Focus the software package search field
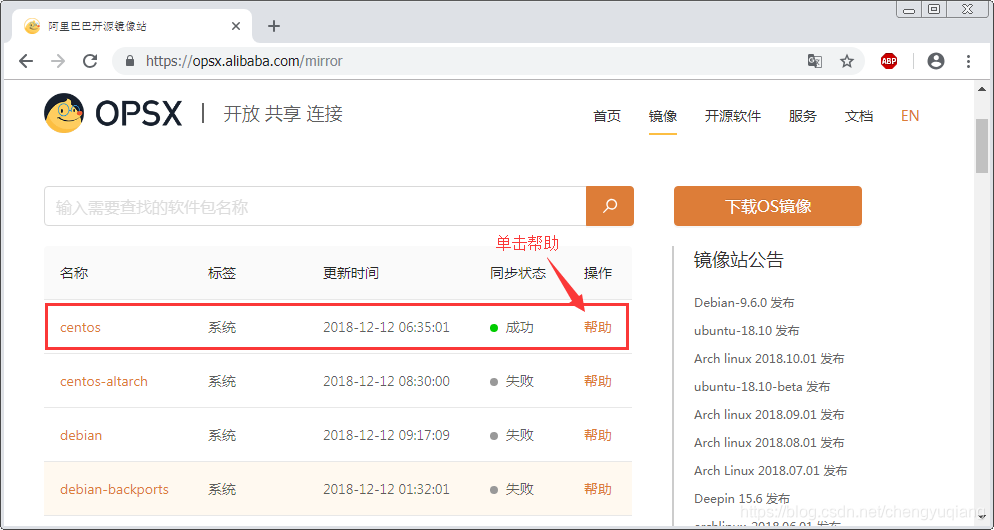 pyautogui.click(x=315, y=206)
